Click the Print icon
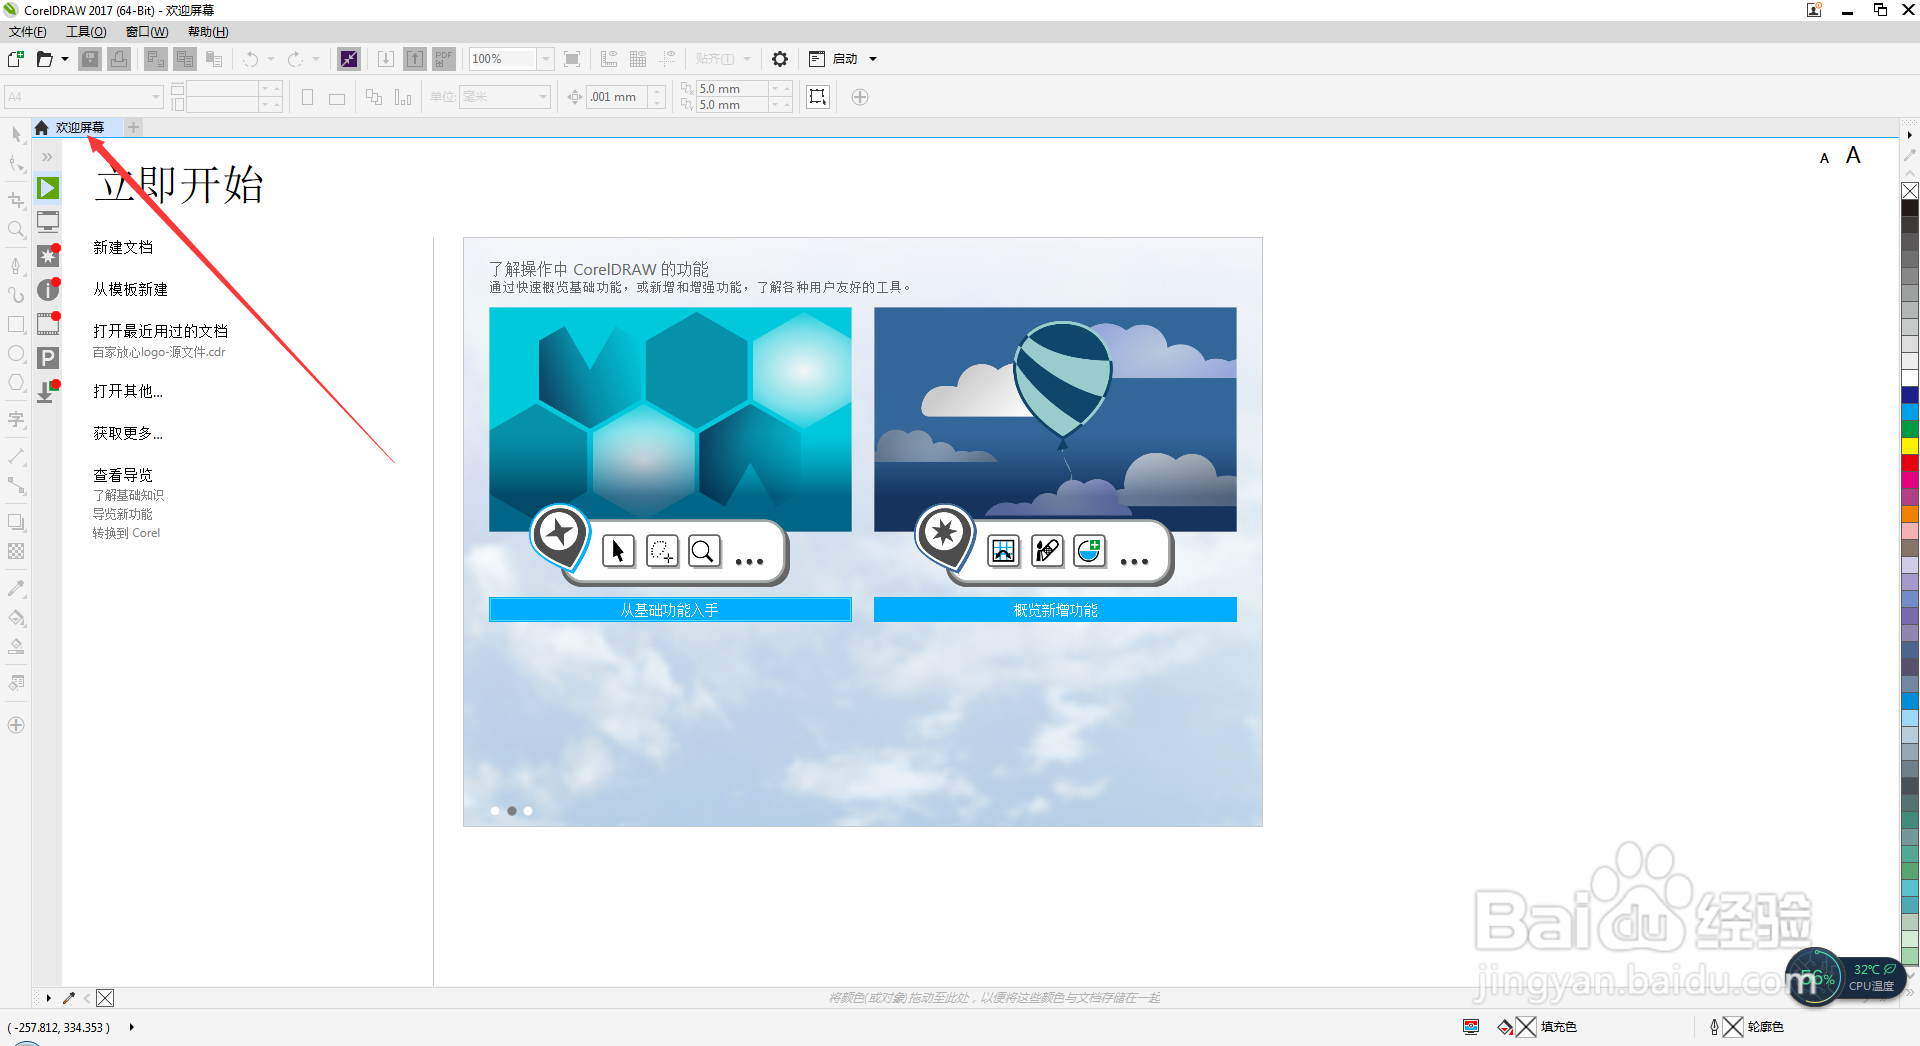1920x1046 pixels. pos(119,59)
